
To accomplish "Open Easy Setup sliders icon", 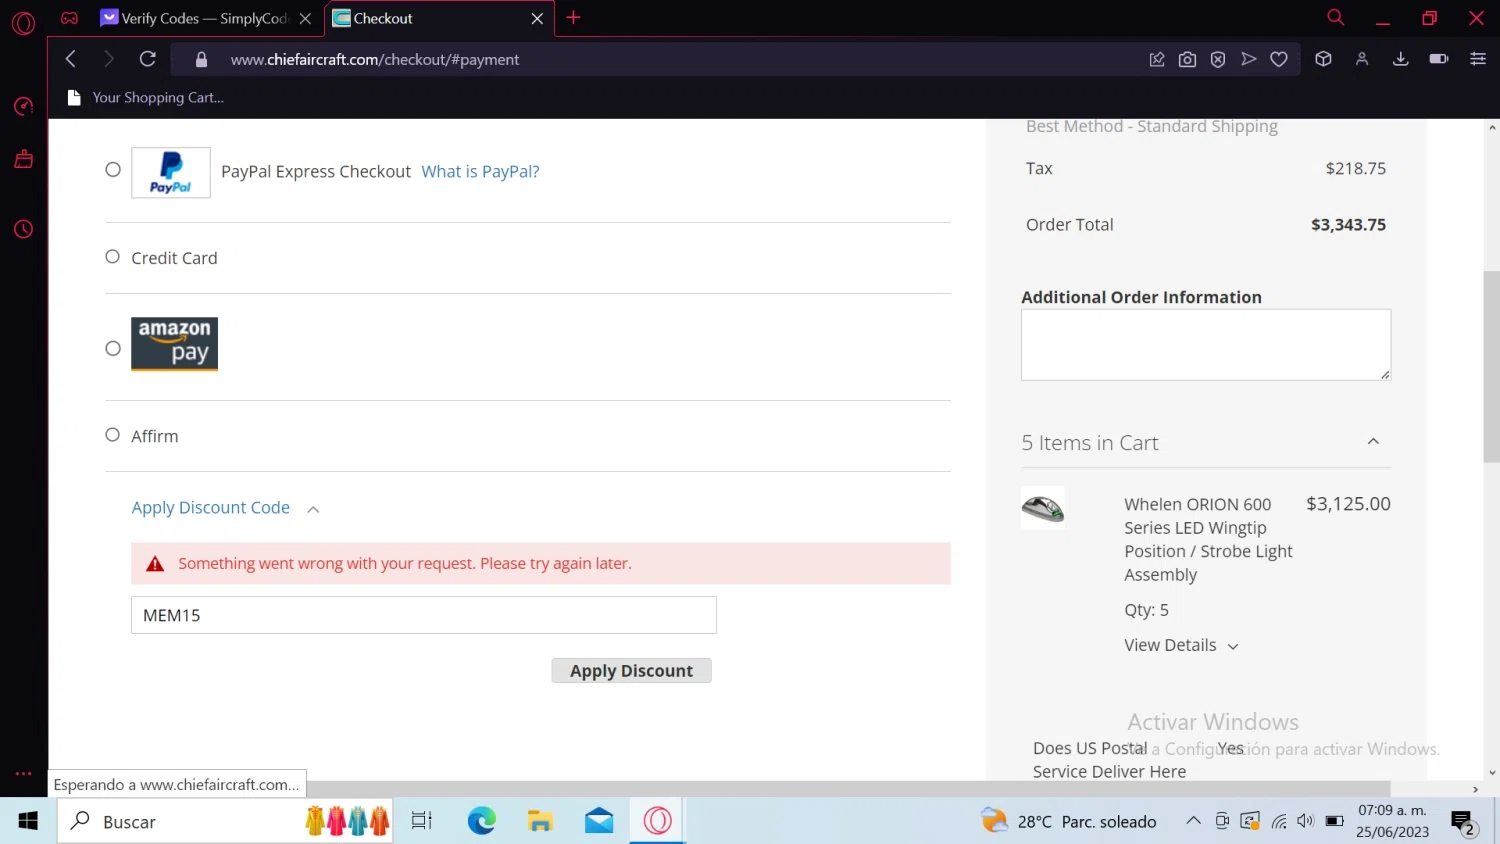I will [1477, 59].
